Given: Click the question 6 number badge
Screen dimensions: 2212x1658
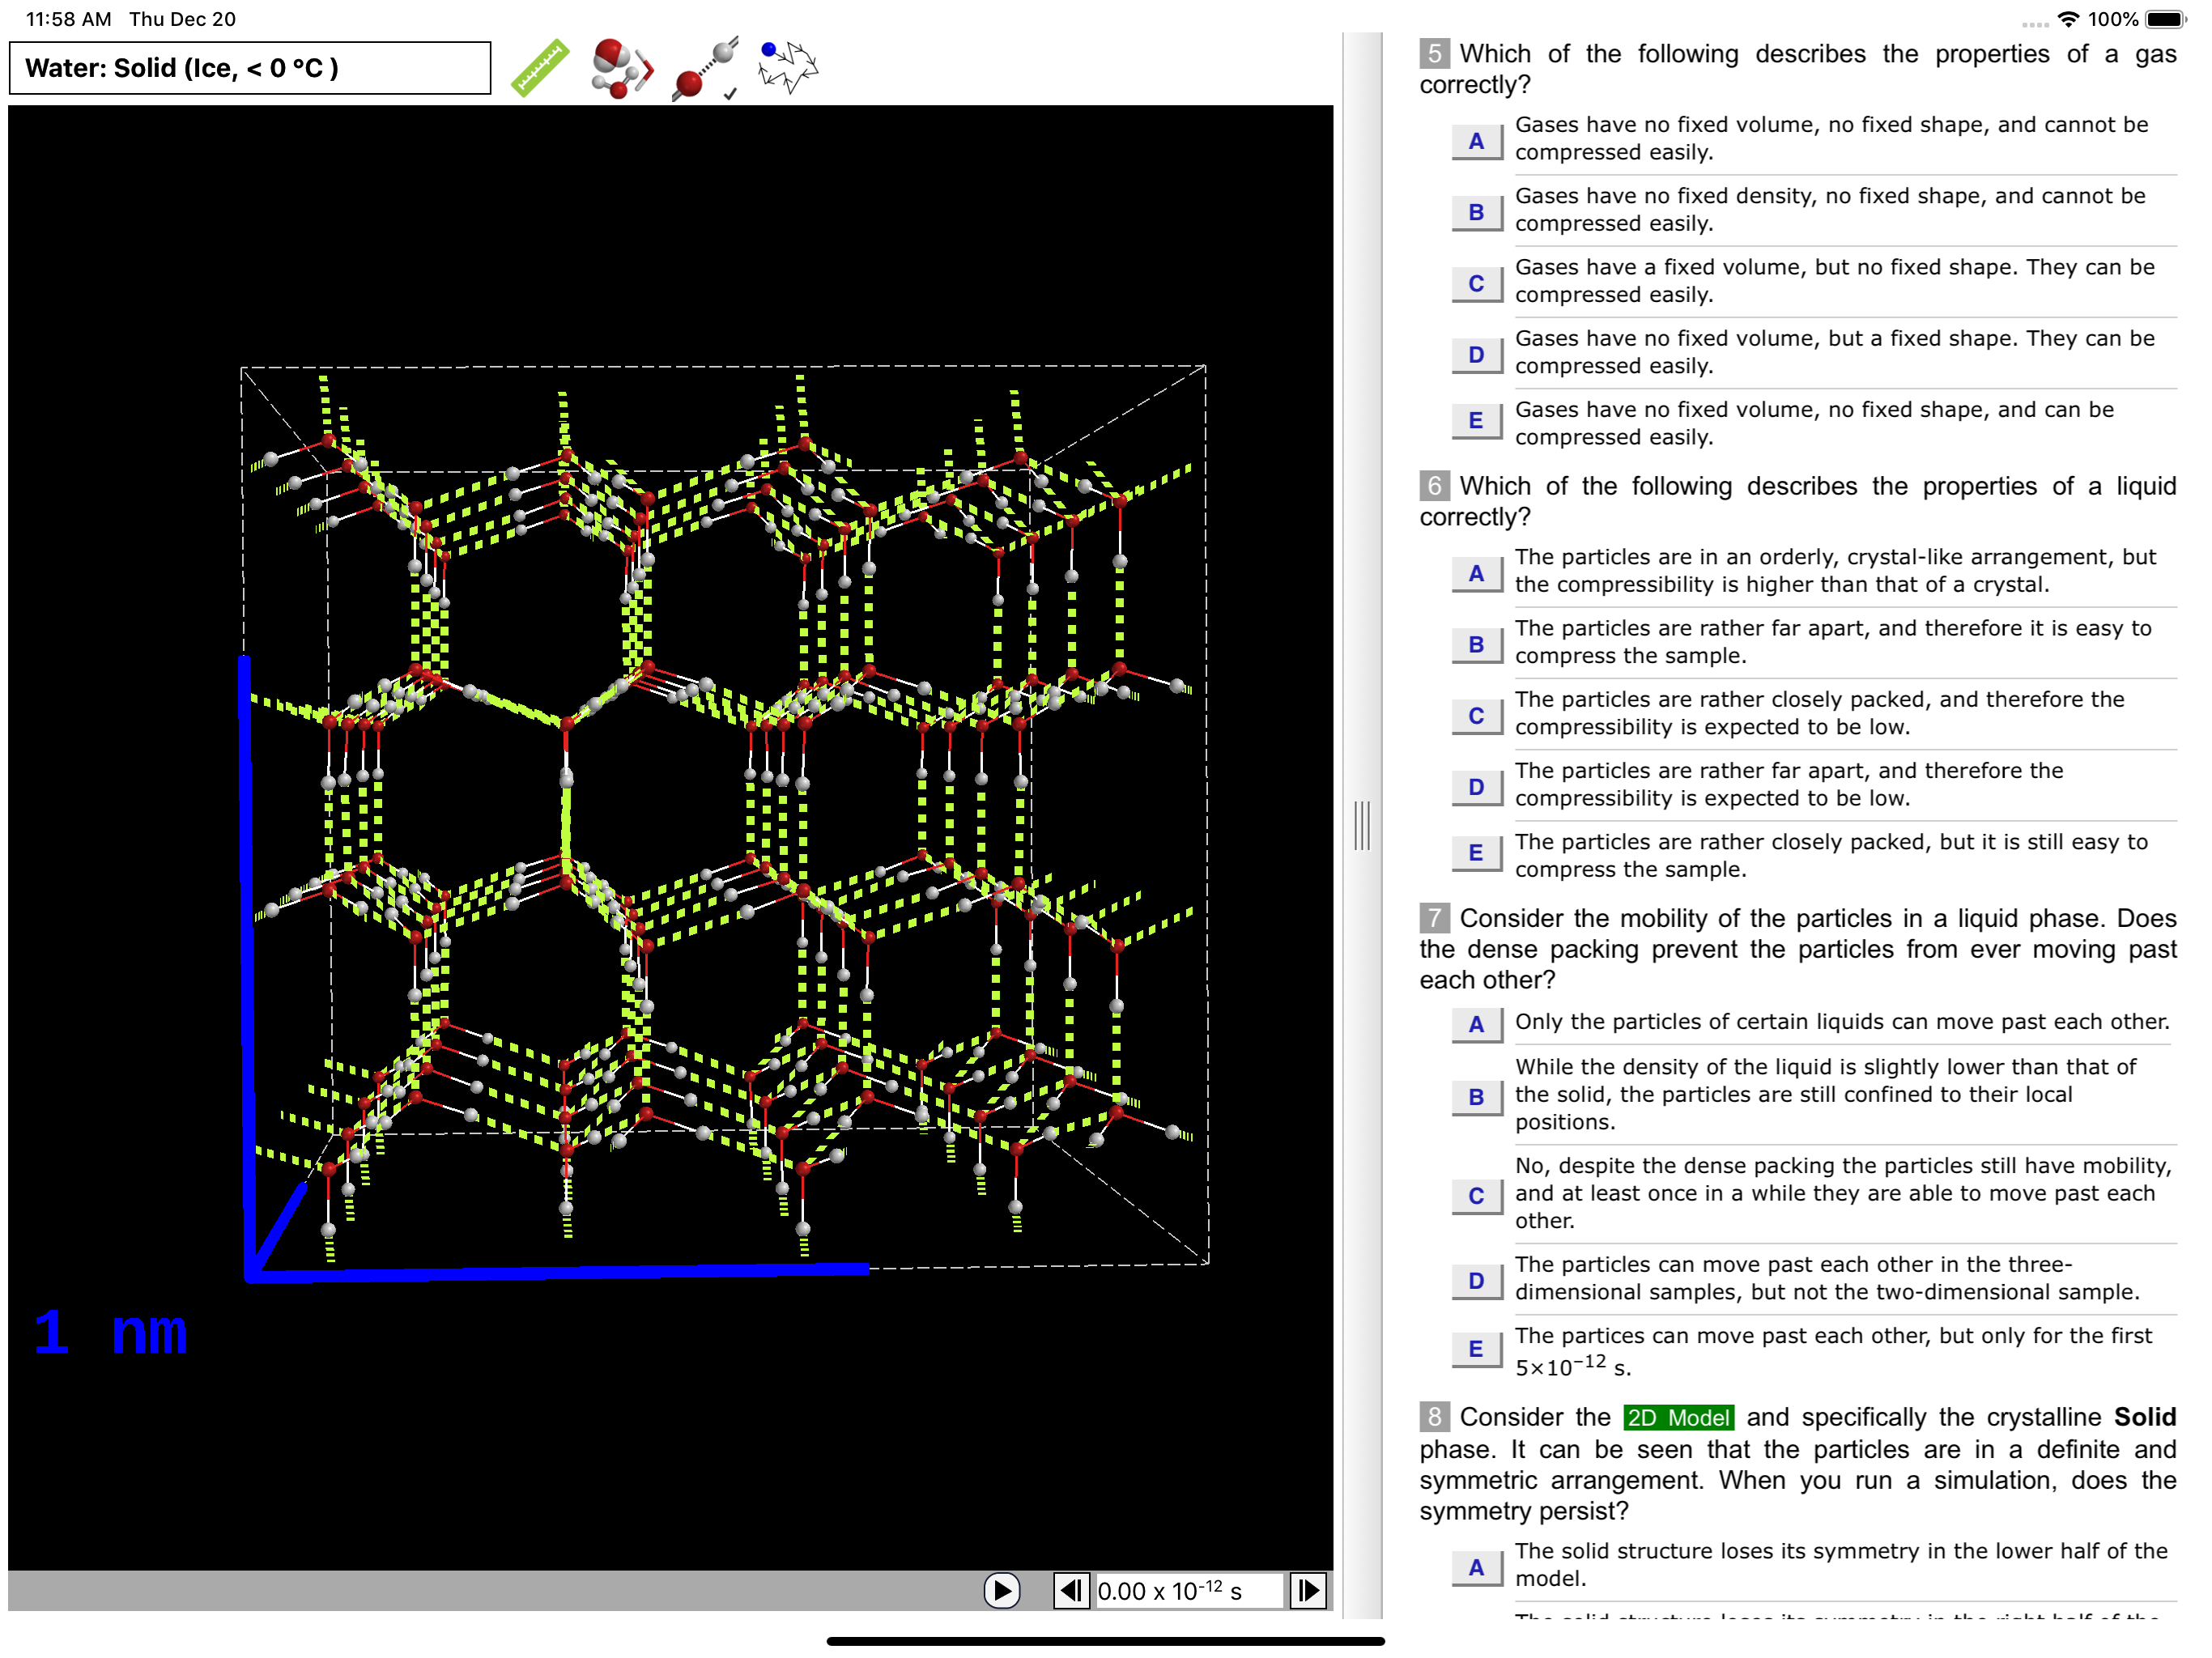Looking at the screenshot, I should point(1434,485).
